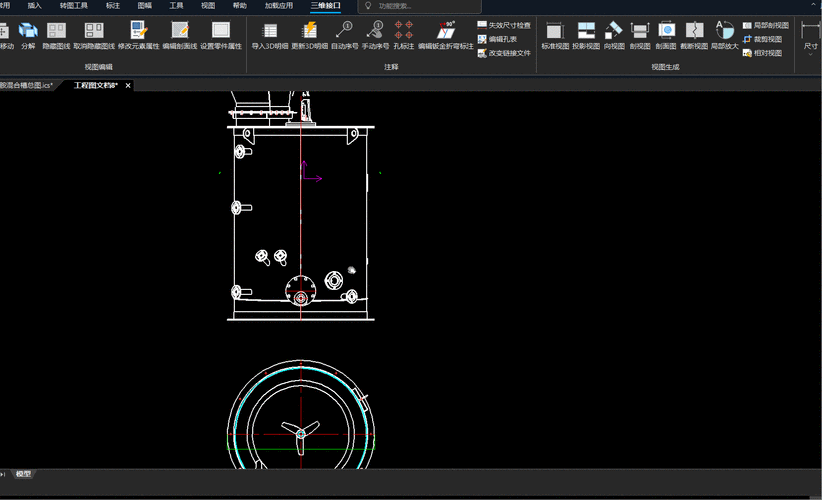The height and width of the screenshot is (500, 822).
Task: Close the 工程图文档8 document tab
Action: pyautogui.click(x=128, y=86)
